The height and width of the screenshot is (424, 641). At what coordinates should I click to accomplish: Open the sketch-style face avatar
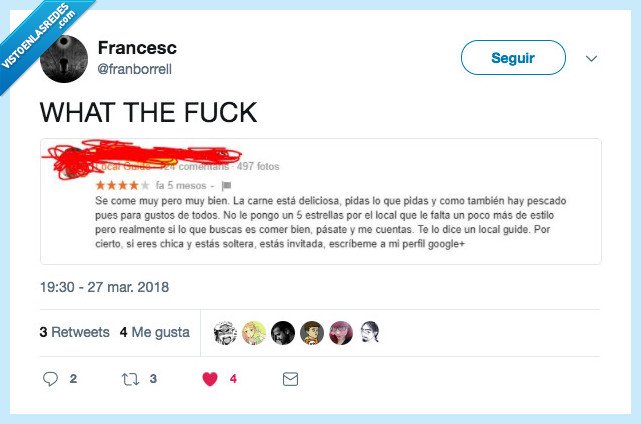pyautogui.click(x=370, y=333)
